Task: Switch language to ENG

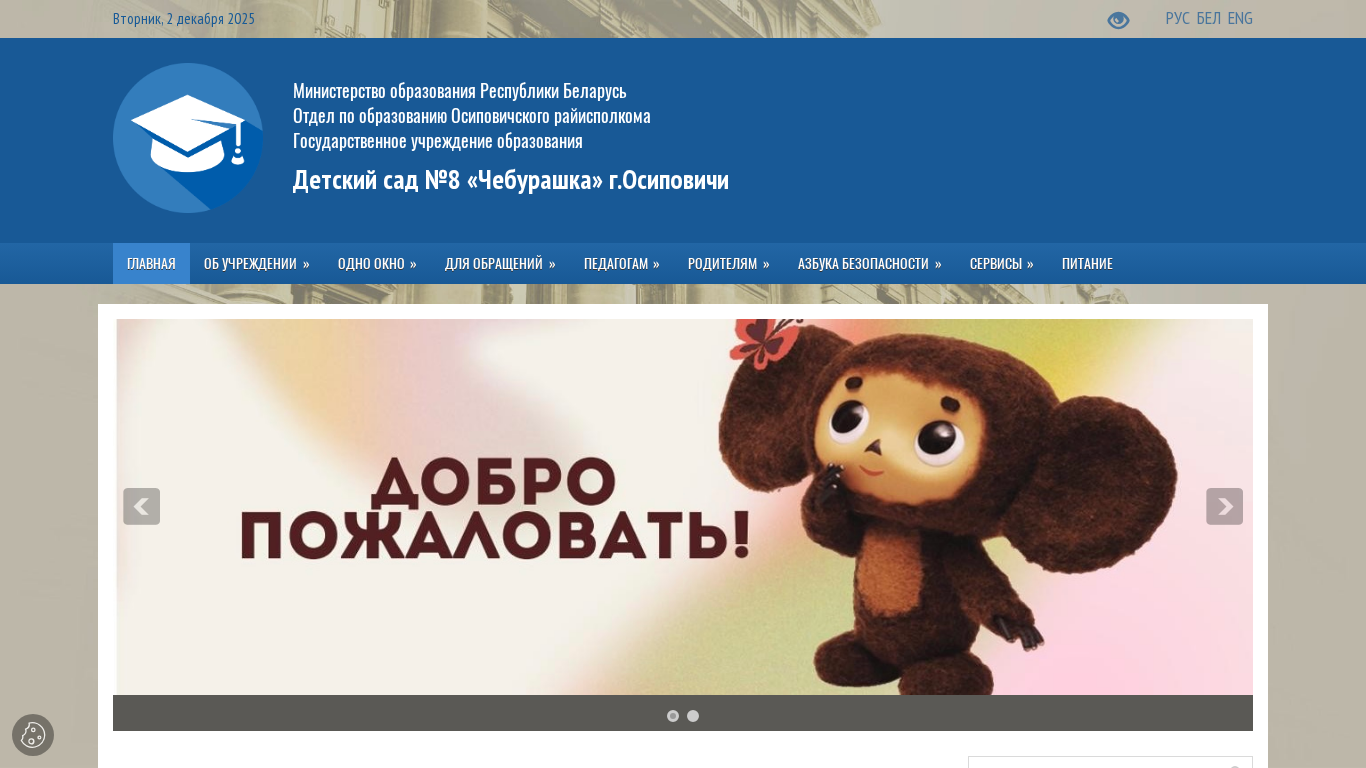Action: [1240, 19]
